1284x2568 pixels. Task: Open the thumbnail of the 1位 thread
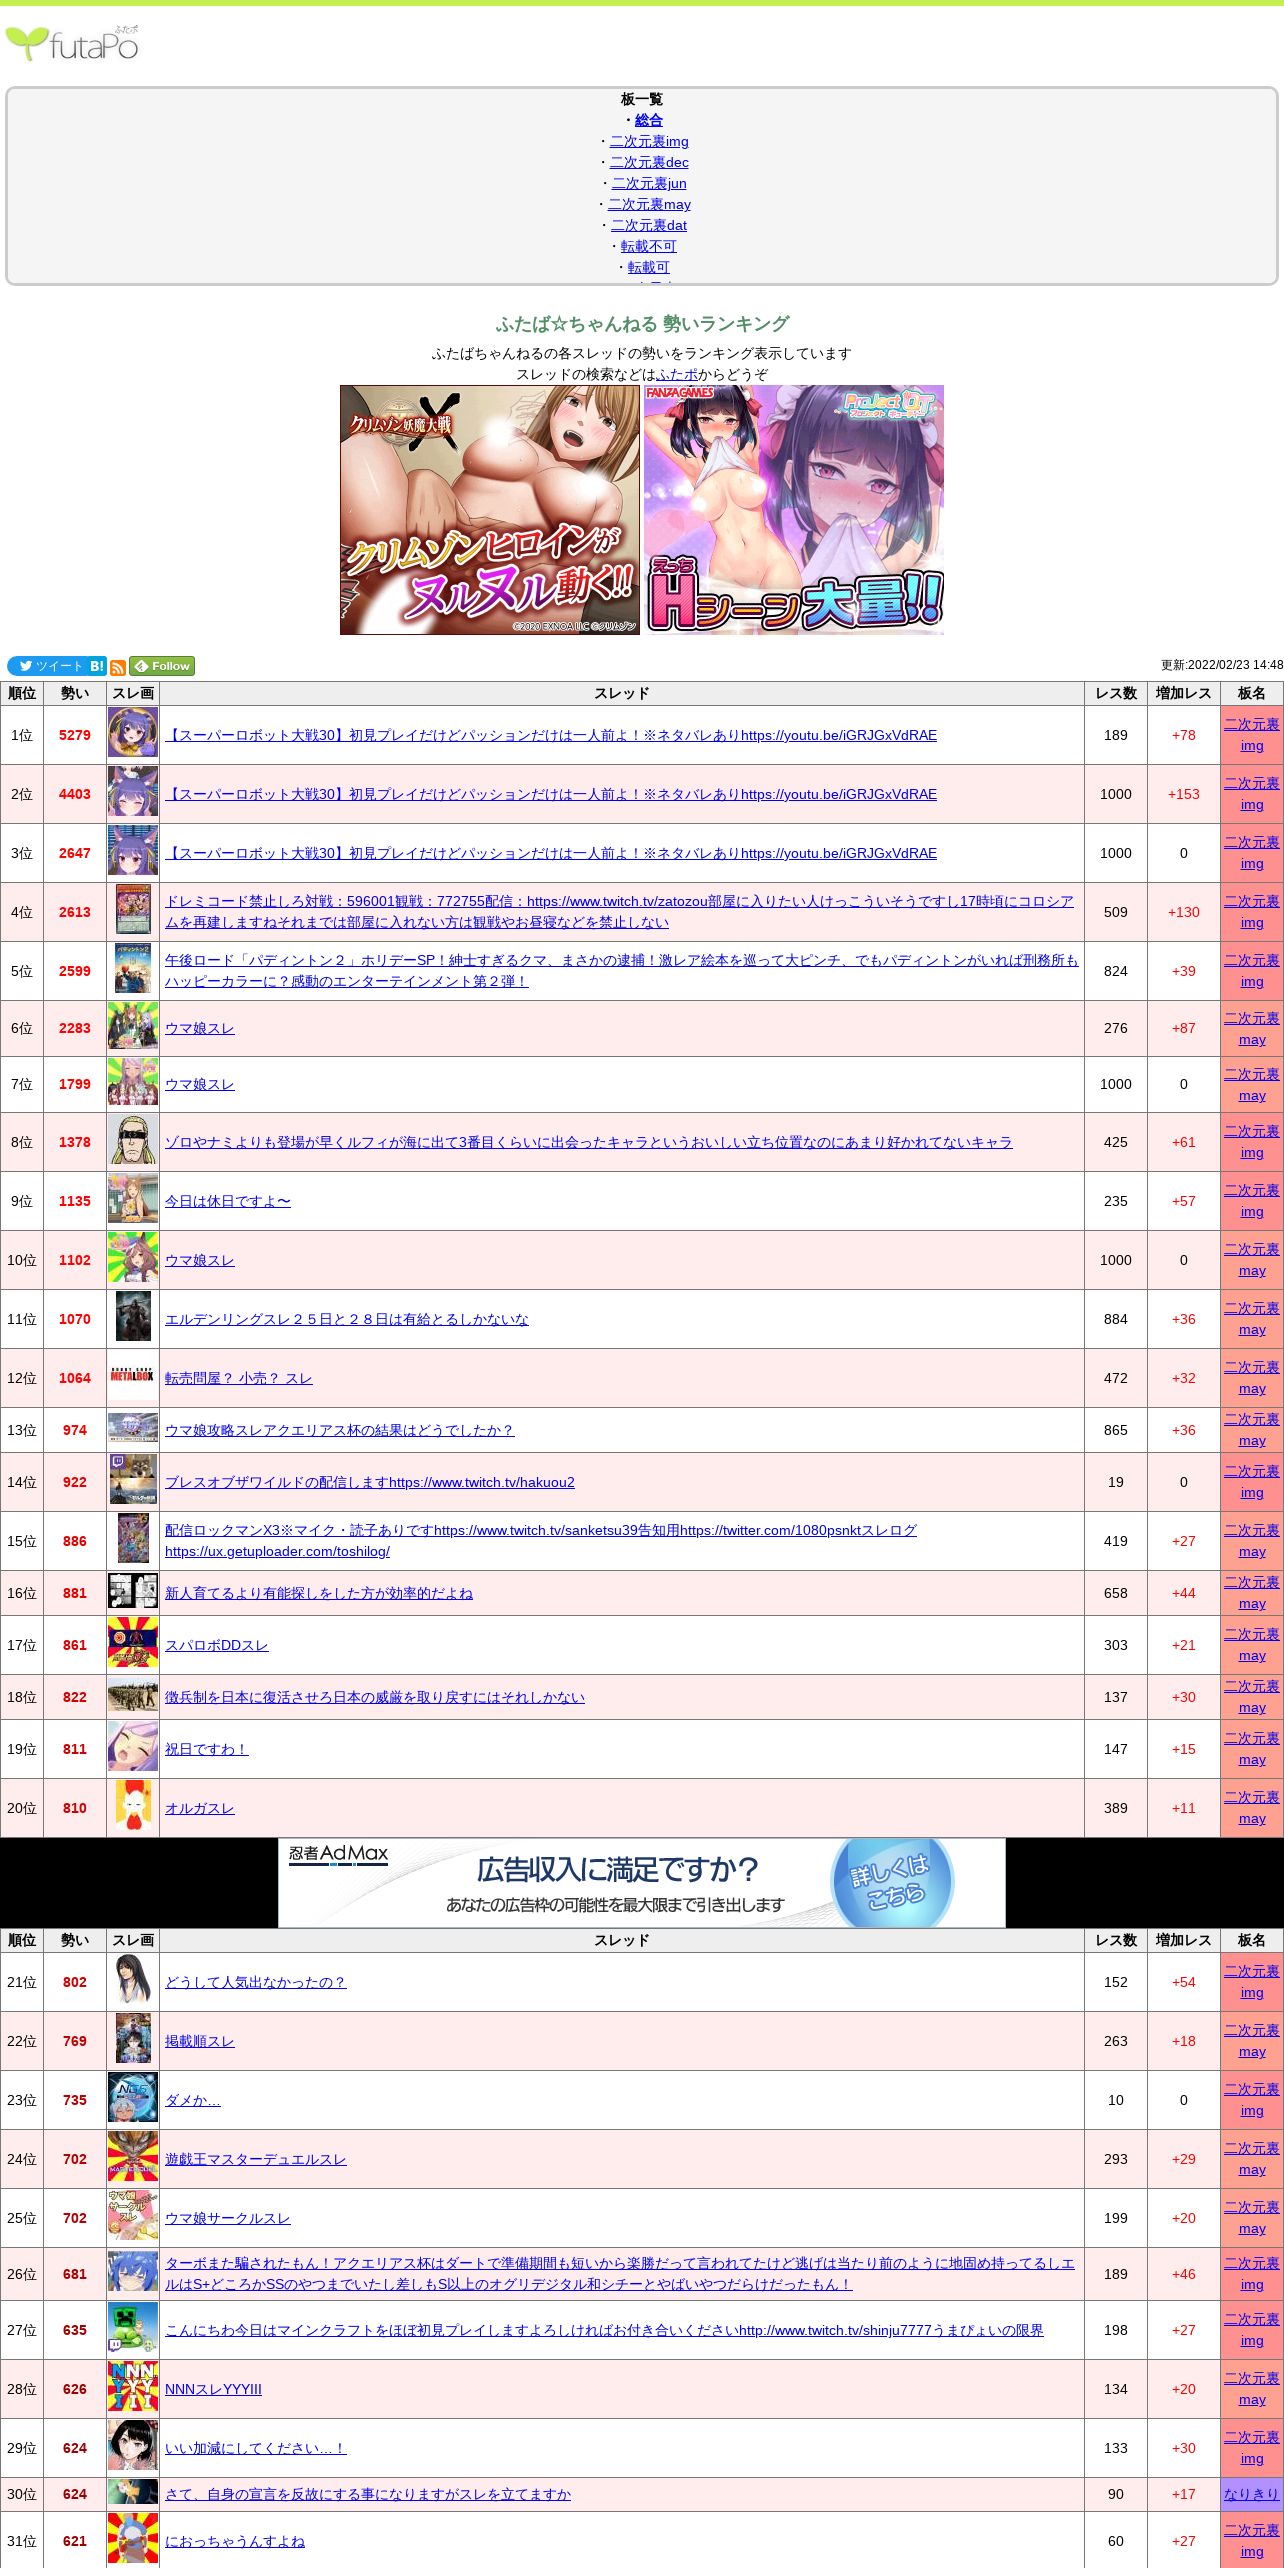click(133, 733)
